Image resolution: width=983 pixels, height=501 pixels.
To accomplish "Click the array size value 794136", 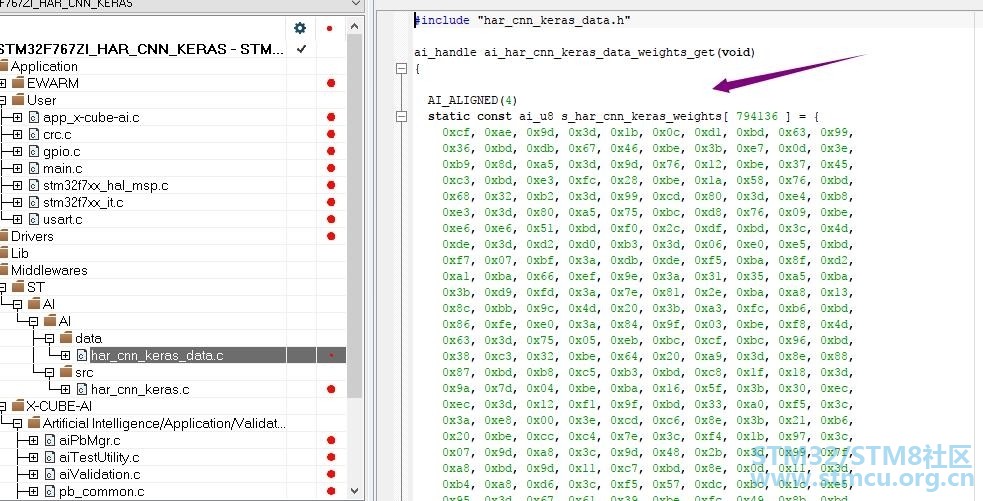I will click(x=757, y=117).
